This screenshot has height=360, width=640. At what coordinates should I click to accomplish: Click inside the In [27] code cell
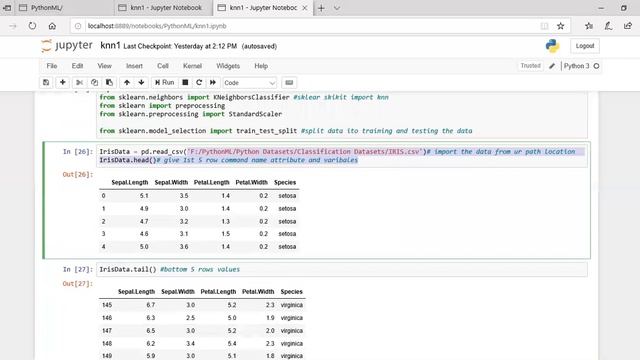342,269
